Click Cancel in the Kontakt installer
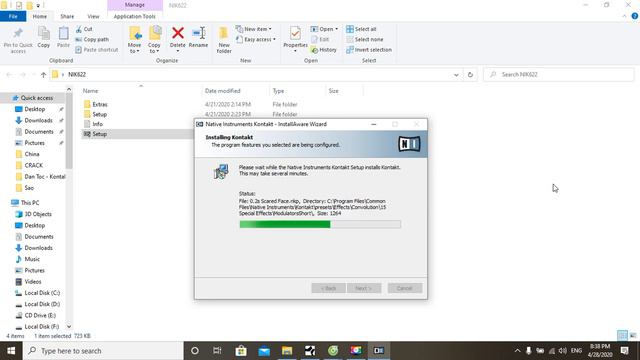The height and width of the screenshot is (360, 640). click(x=404, y=288)
